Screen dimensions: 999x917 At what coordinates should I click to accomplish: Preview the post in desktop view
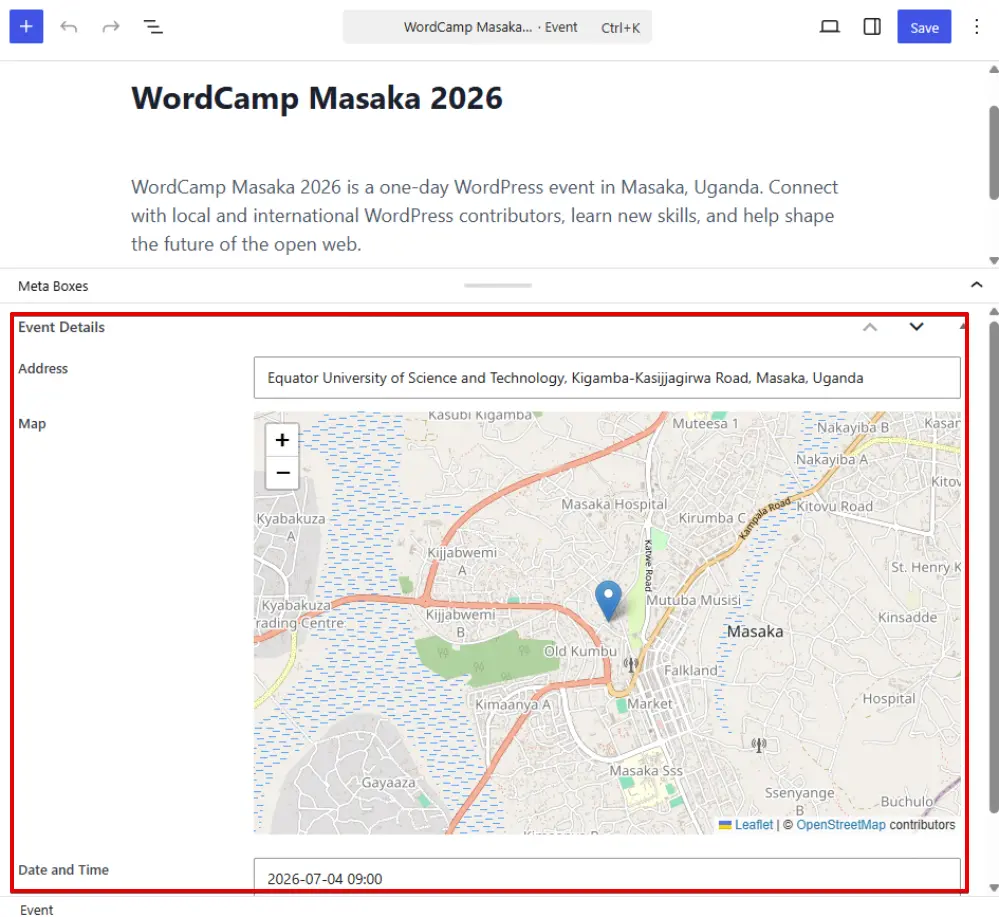830,27
